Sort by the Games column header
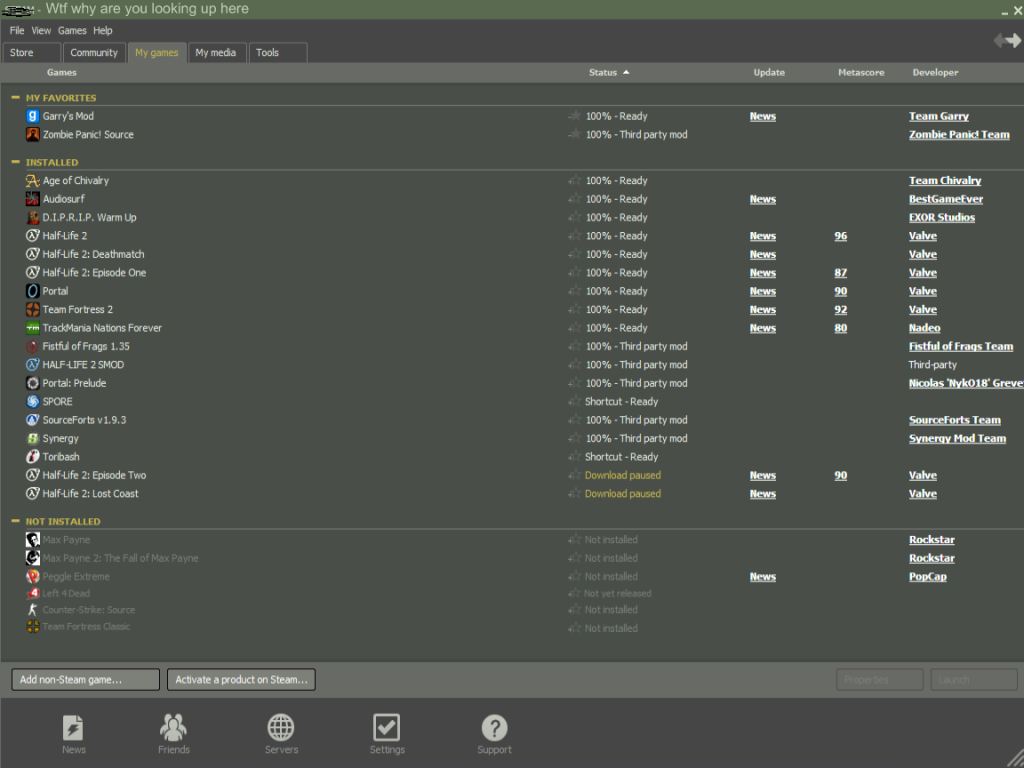Image resolution: width=1024 pixels, height=768 pixels. (62, 72)
